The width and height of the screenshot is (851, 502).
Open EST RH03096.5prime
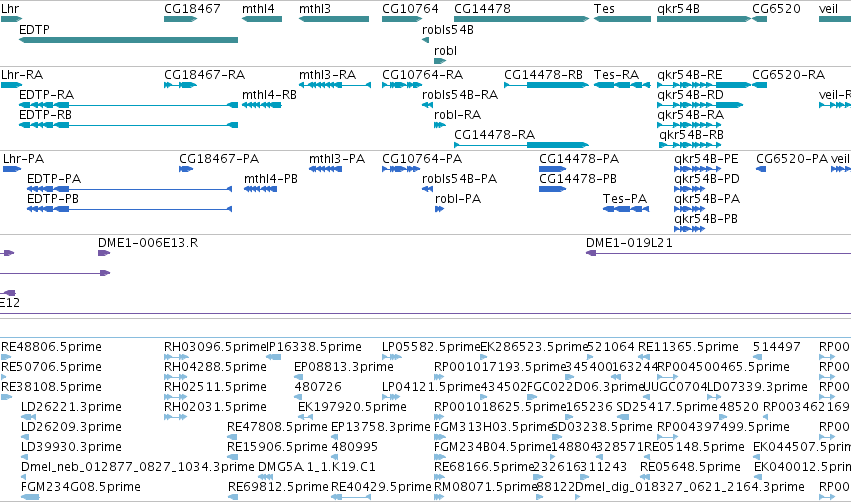pos(215,347)
